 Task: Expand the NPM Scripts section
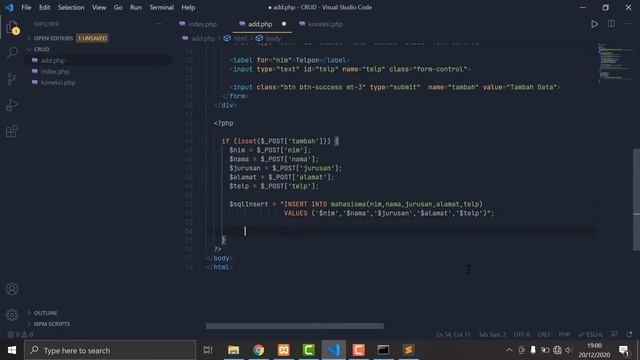click(52, 324)
